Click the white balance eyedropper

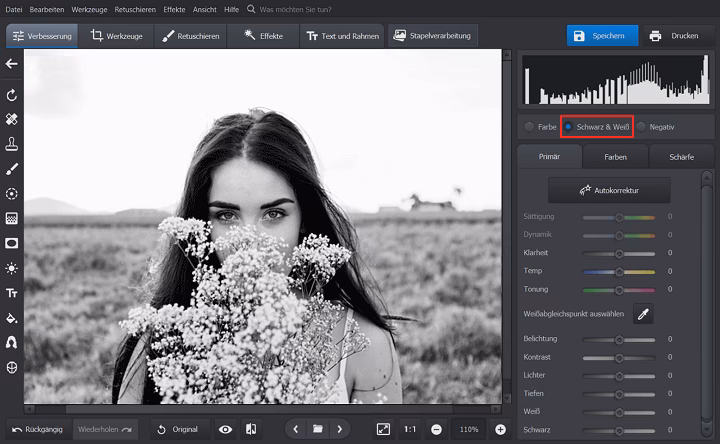645,314
